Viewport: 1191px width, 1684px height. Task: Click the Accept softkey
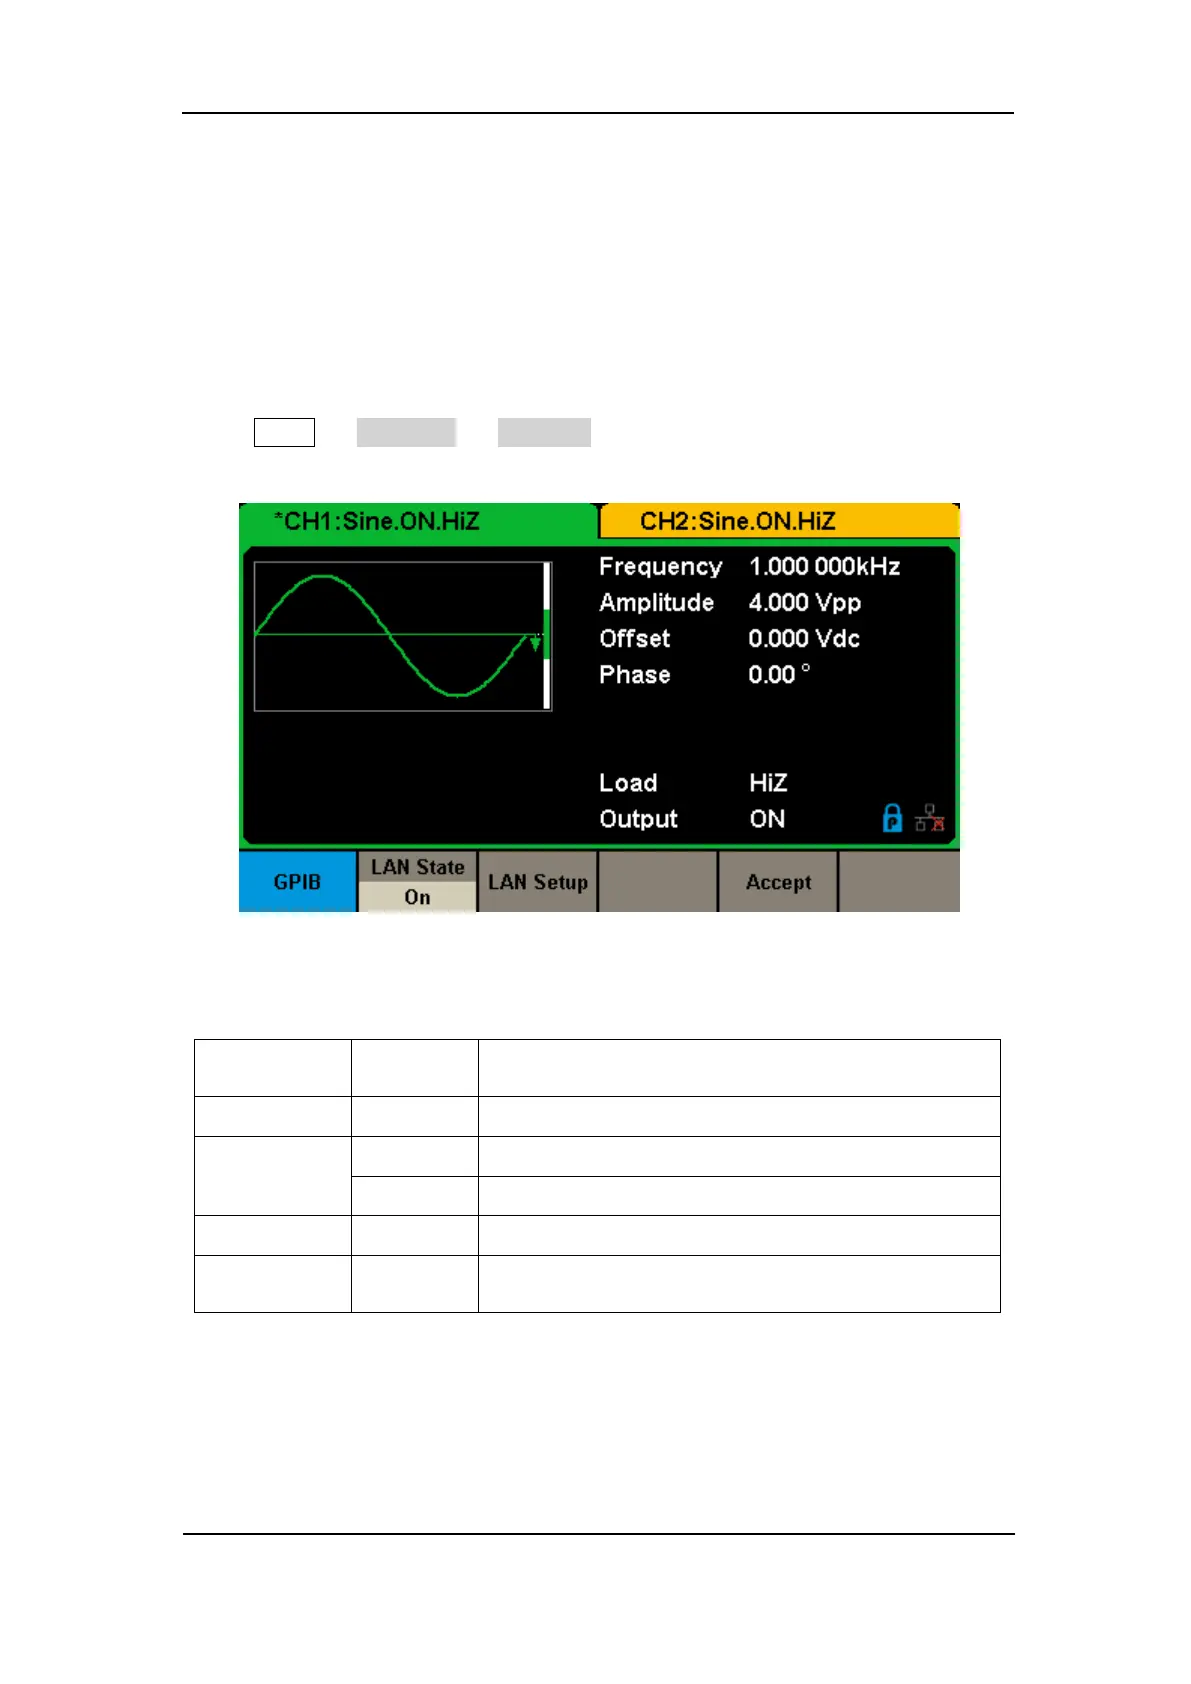[778, 882]
